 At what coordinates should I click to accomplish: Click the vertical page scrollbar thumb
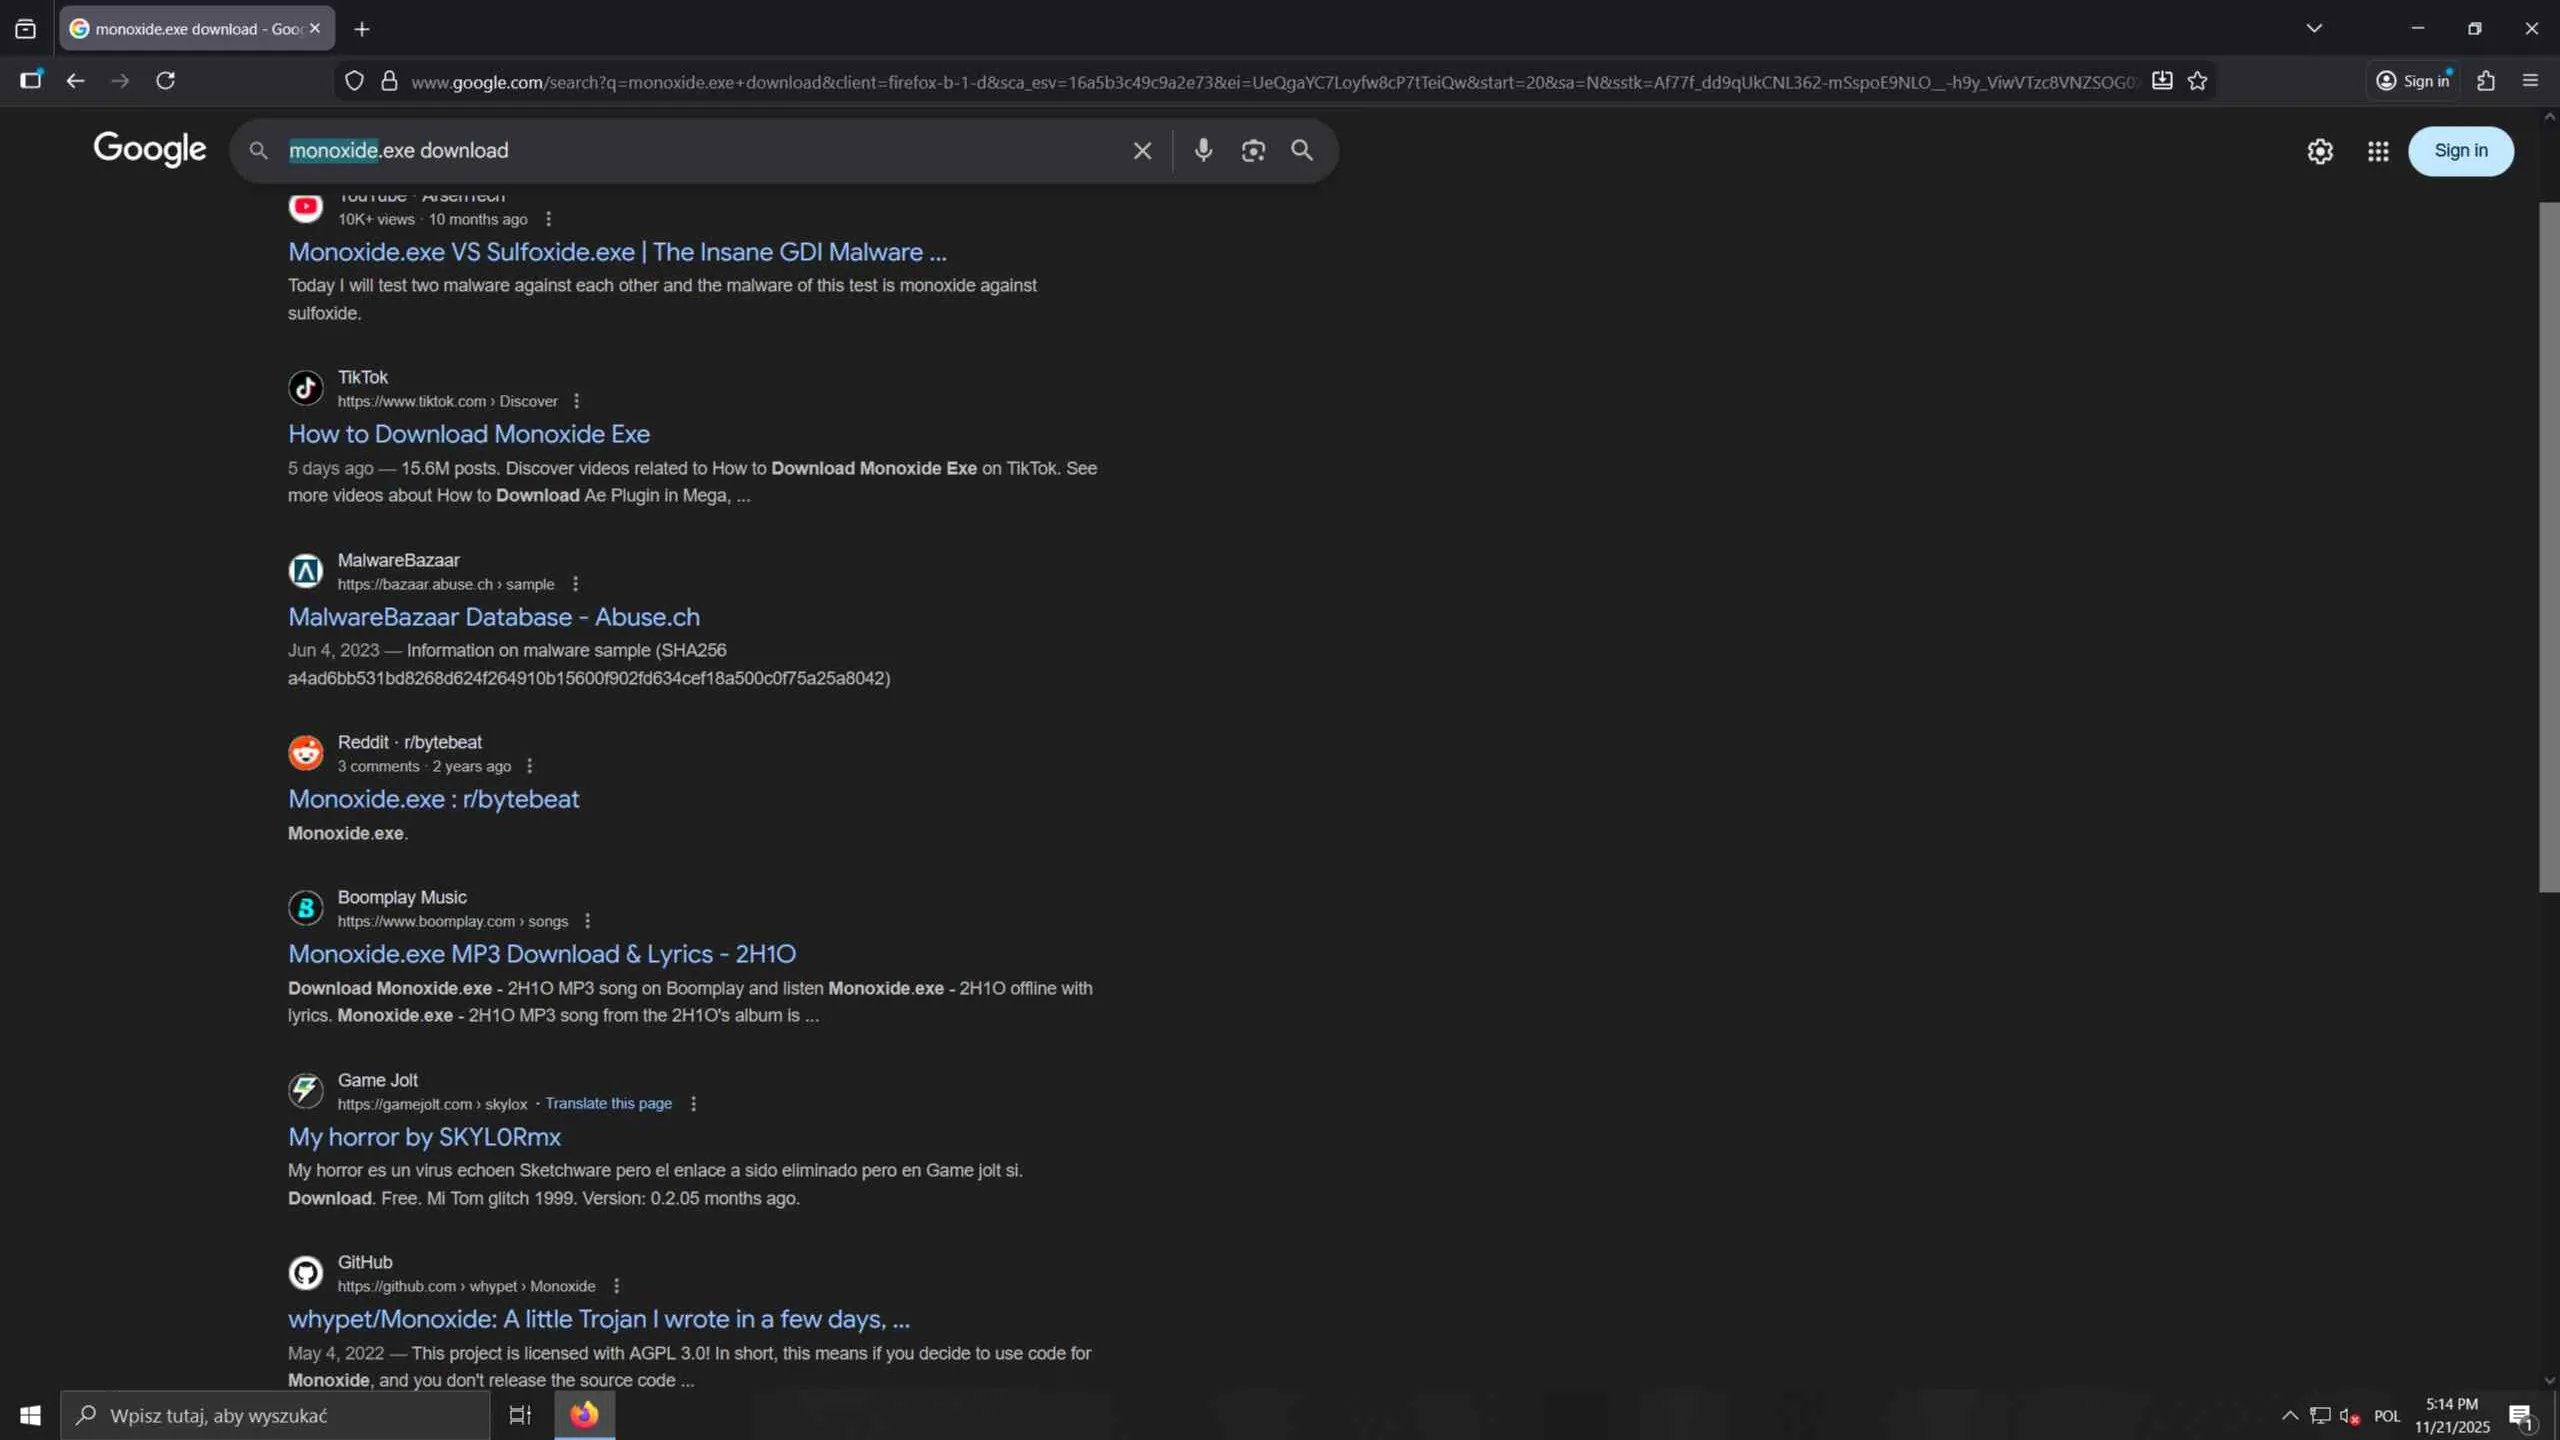pyautogui.click(x=2548, y=546)
